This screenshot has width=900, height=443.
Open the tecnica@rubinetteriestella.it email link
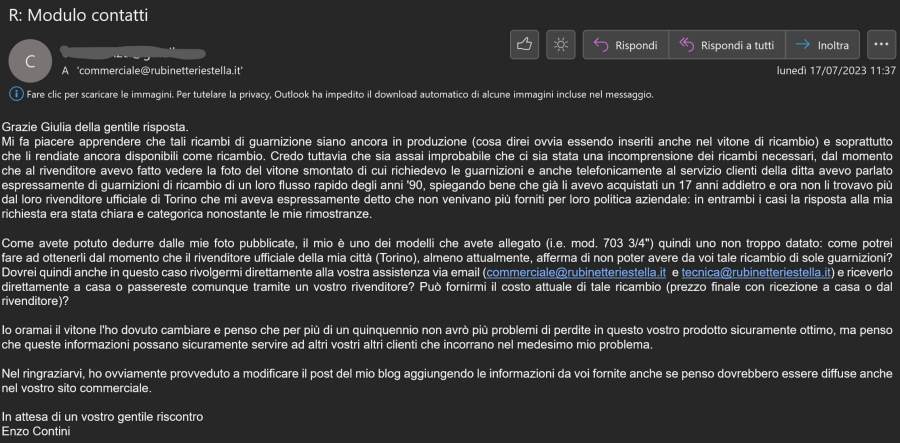[738, 272]
